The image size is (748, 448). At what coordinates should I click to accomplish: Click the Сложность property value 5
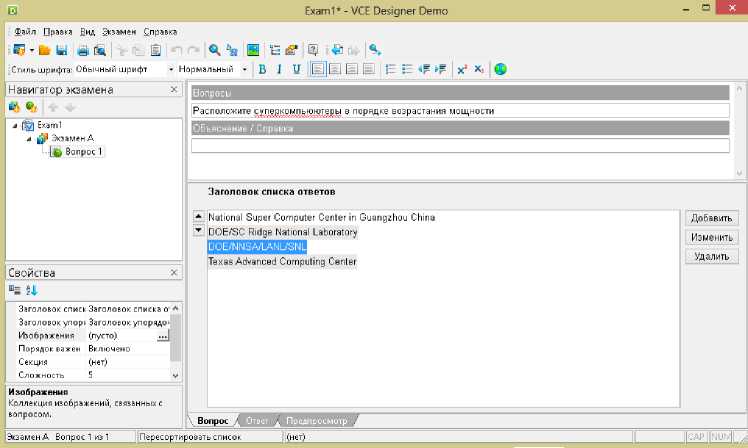[x=128, y=375]
